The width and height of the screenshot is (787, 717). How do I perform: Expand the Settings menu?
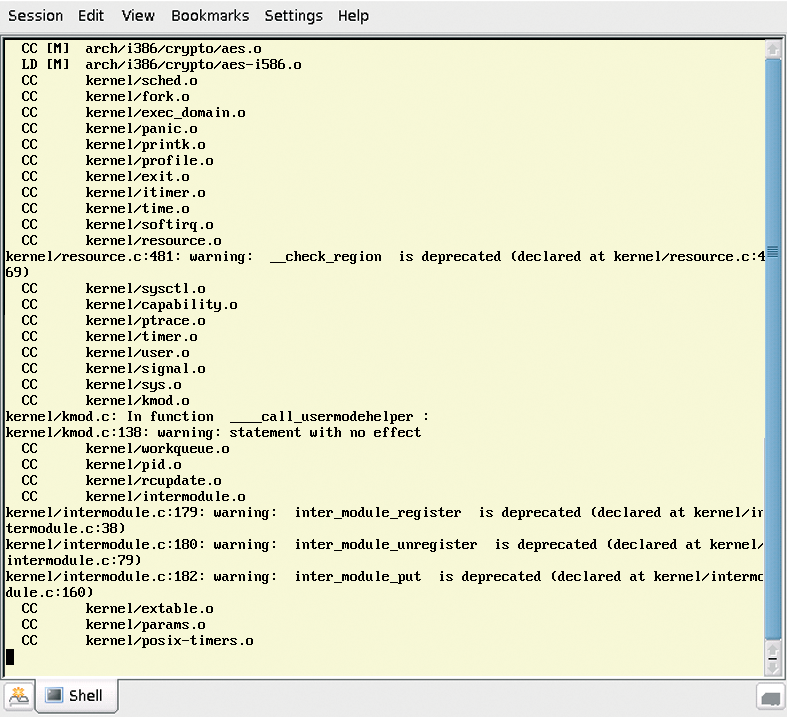[294, 16]
